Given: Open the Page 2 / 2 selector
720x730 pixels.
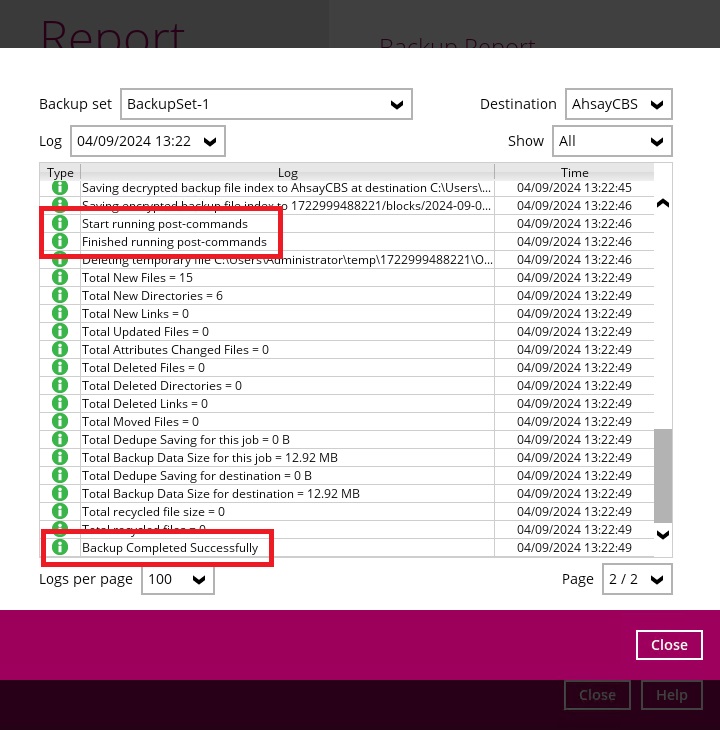Looking at the screenshot, I should pos(636,579).
